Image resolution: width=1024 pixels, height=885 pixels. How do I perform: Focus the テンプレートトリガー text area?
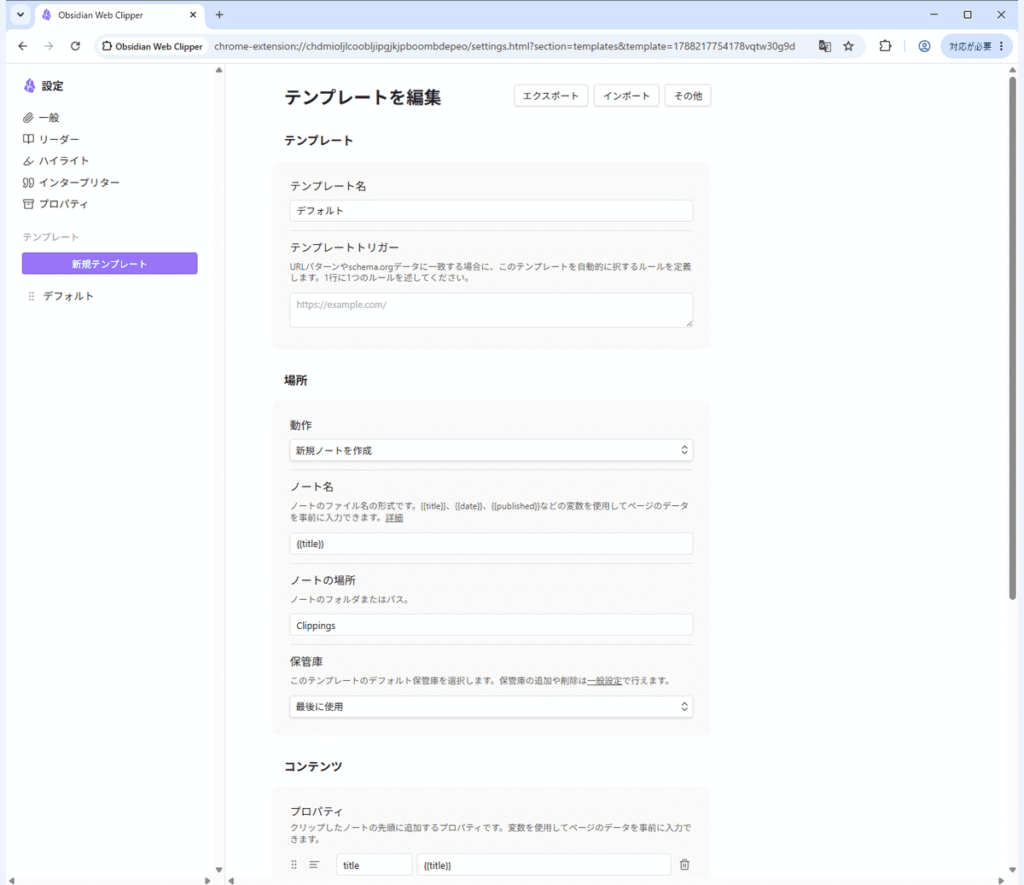pyautogui.click(x=491, y=310)
